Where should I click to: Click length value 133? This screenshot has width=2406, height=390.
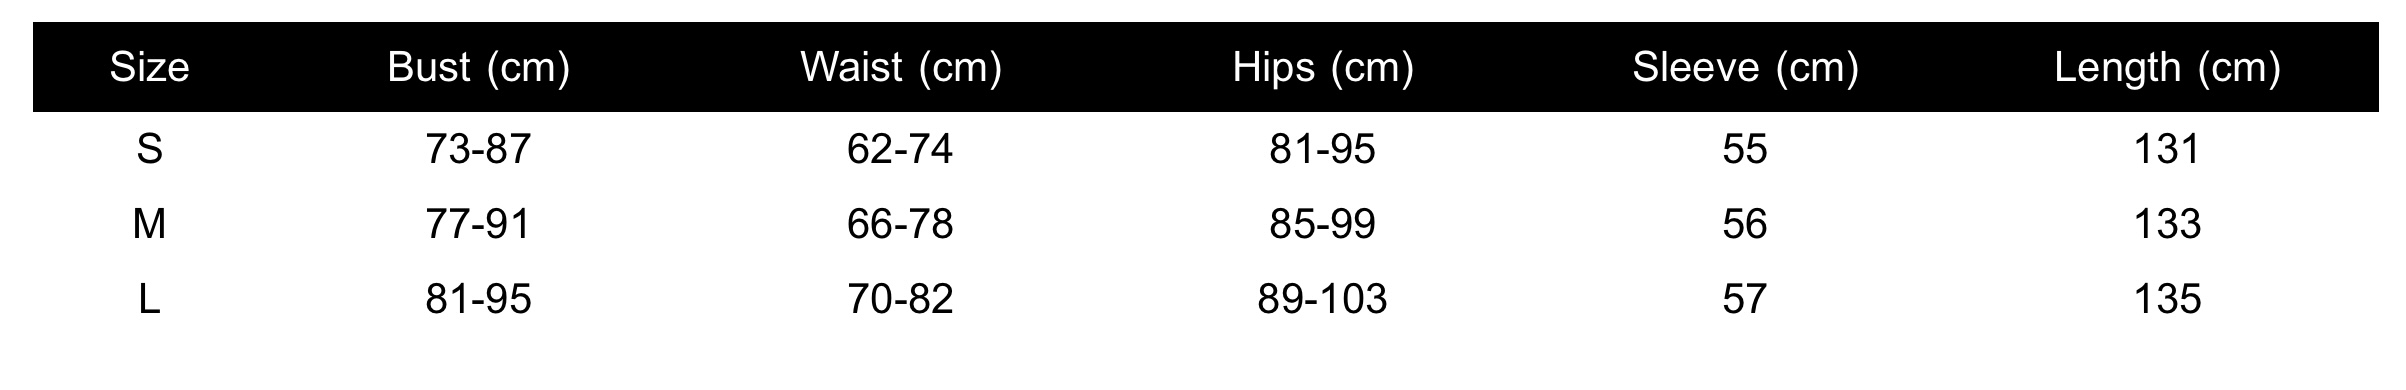[2168, 224]
